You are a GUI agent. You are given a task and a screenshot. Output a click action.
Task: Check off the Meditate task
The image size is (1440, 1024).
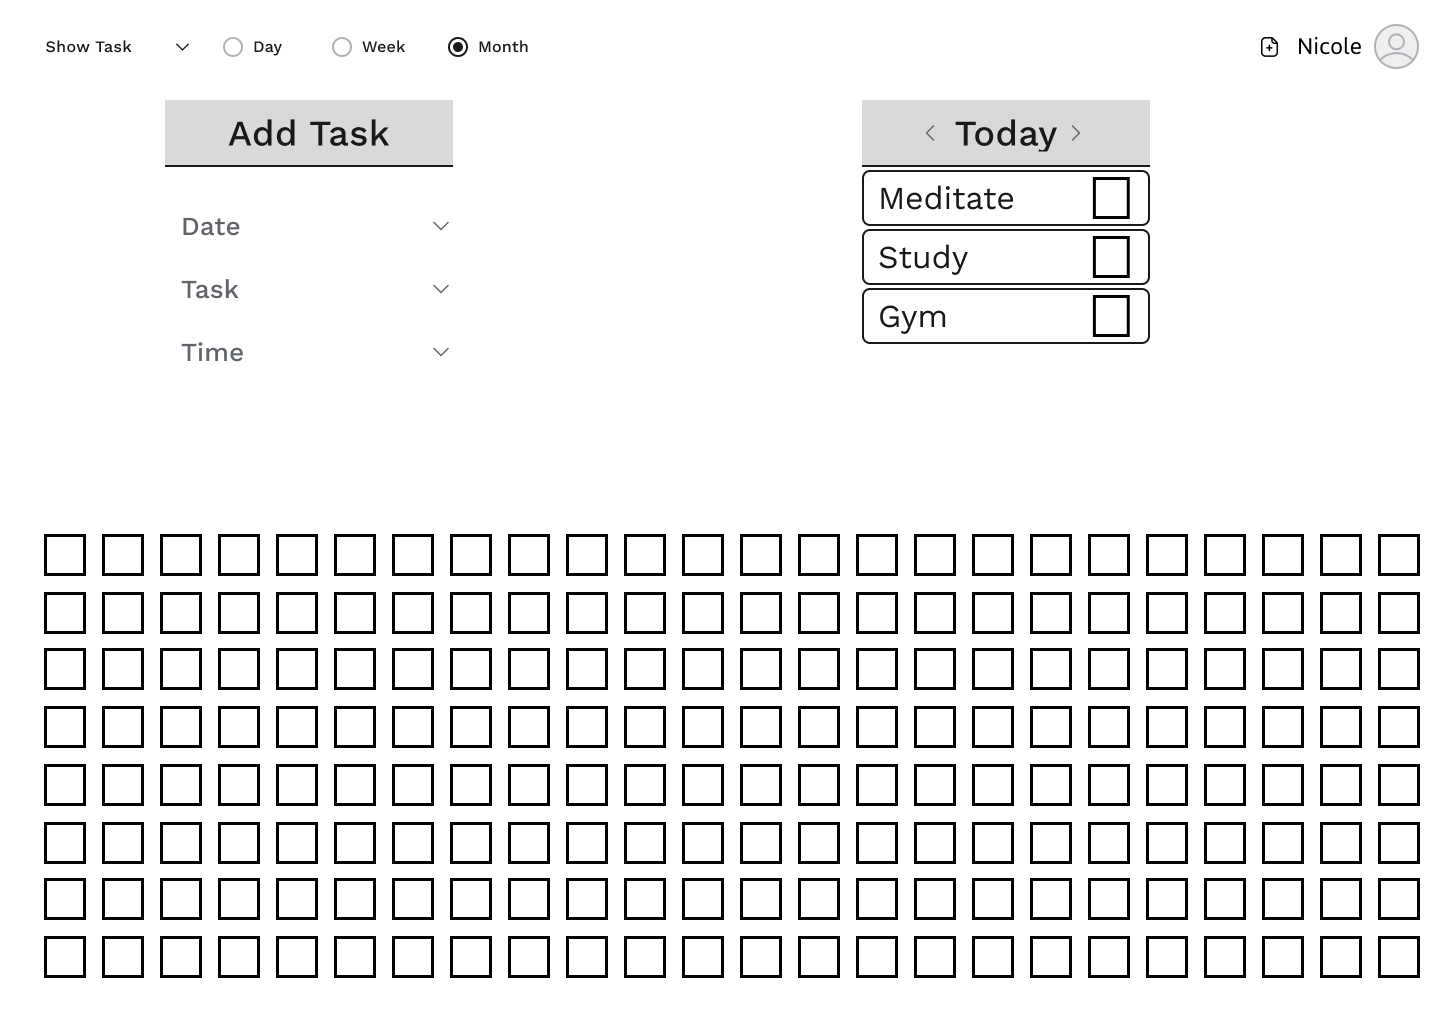pyautogui.click(x=1112, y=197)
